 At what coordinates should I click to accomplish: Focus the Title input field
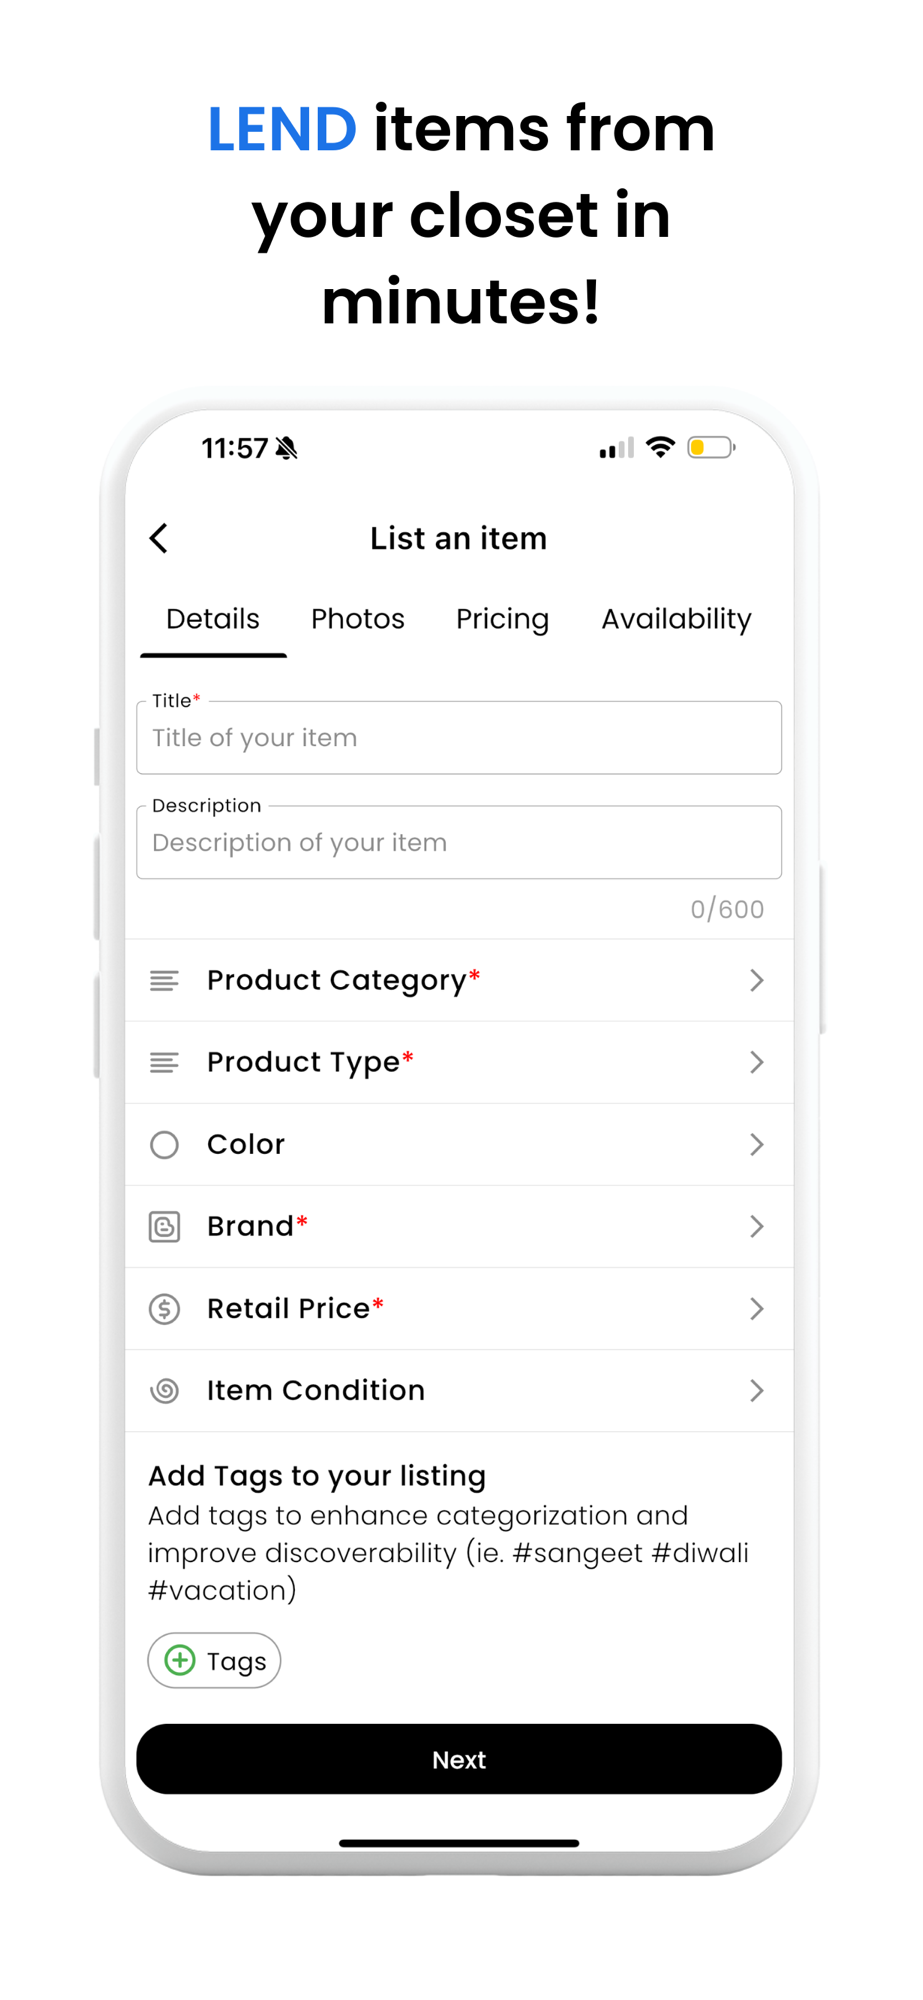click(459, 738)
